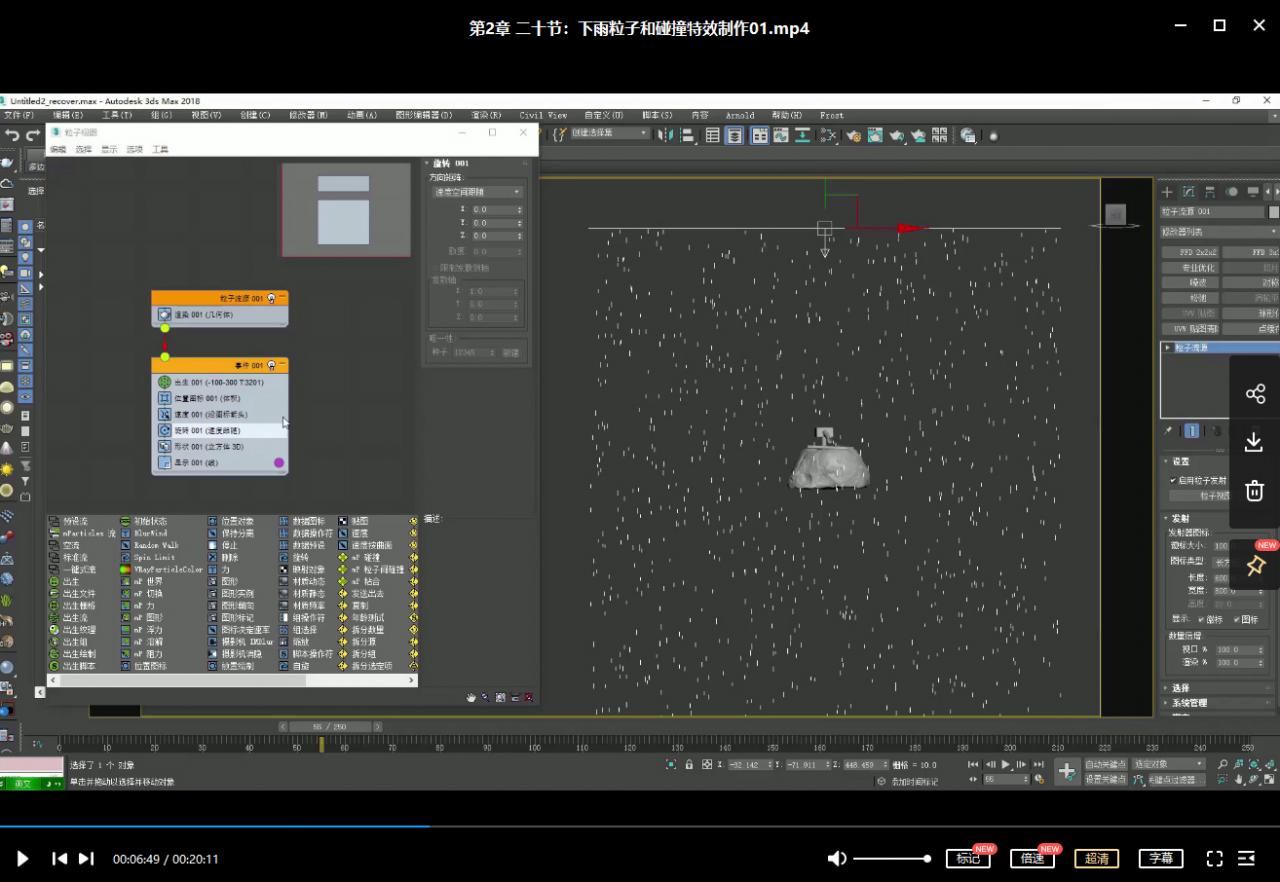Image resolution: width=1280 pixels, height=882 pixels.
Task: Open the playlist icon in the player
Action: click(x=1247, y=858)
